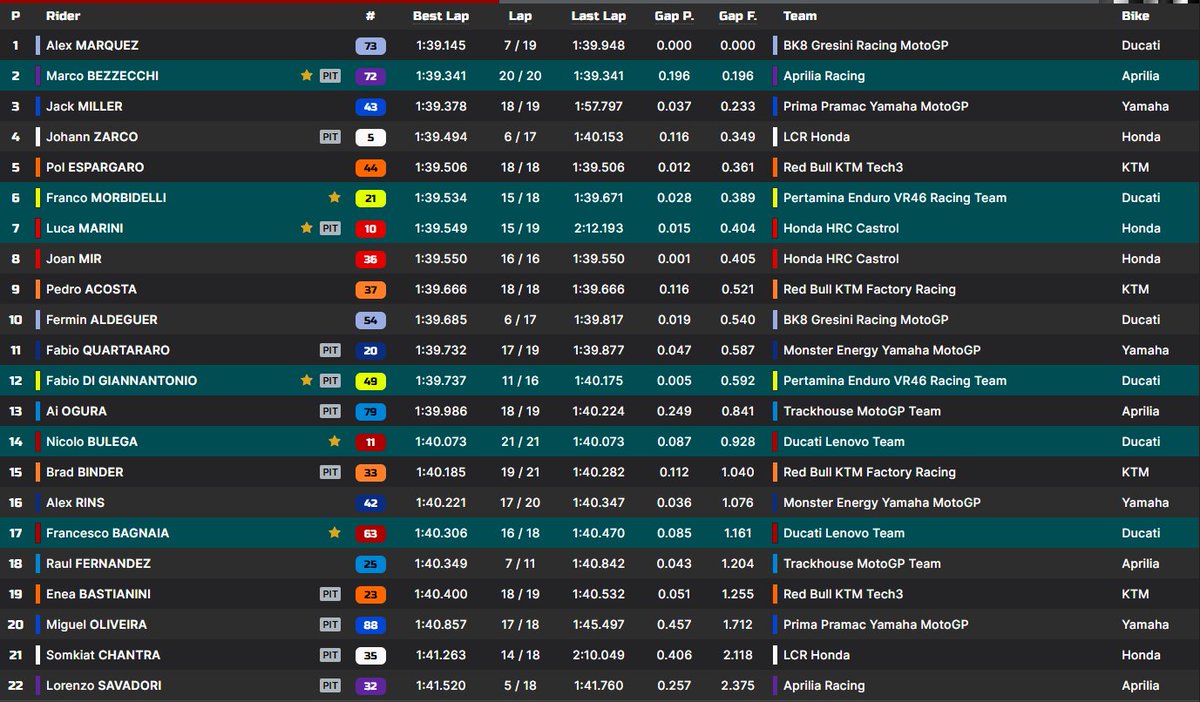Click lap count 21 / 21

[520, 442]
